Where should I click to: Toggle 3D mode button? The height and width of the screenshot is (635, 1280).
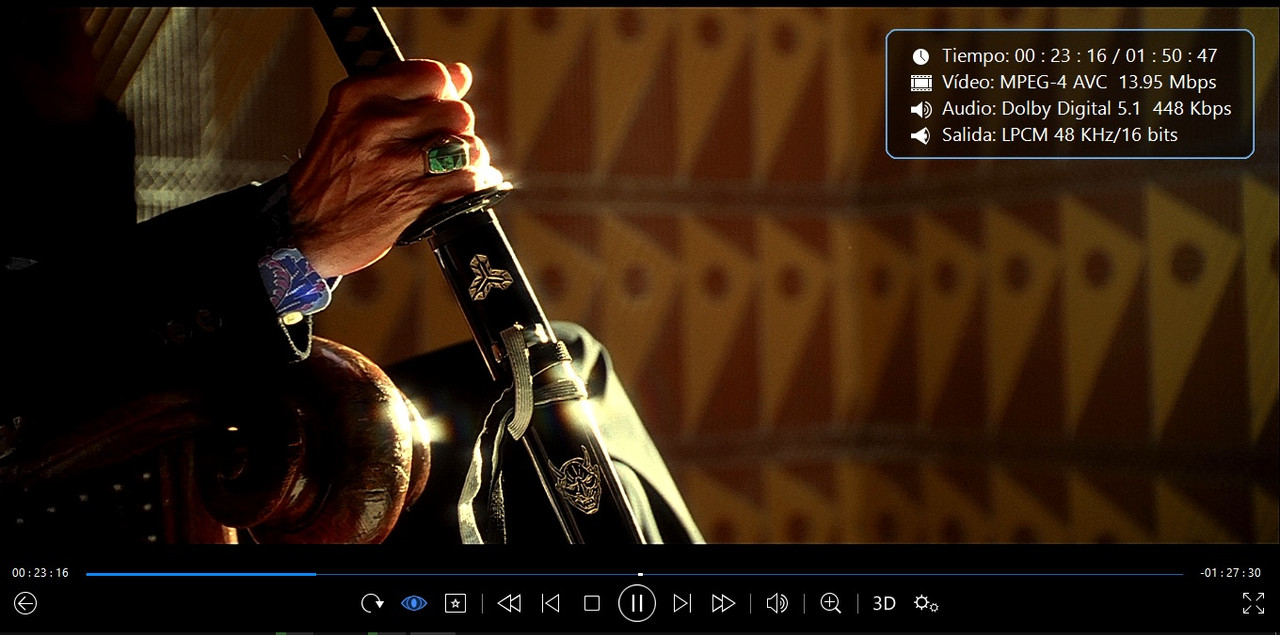click(x=884, y=603)
